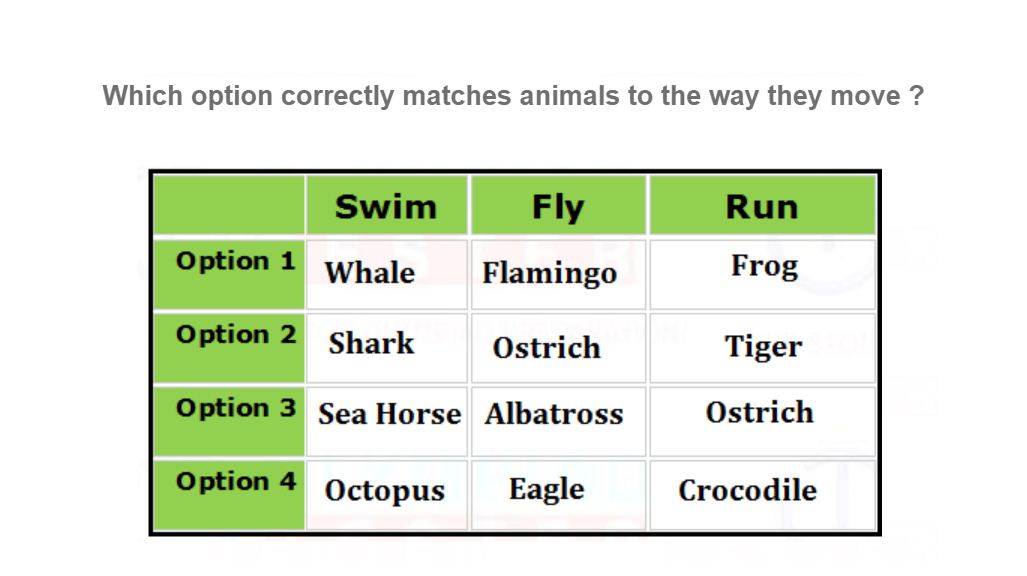Click the Albatross cell

pos(554,414)
